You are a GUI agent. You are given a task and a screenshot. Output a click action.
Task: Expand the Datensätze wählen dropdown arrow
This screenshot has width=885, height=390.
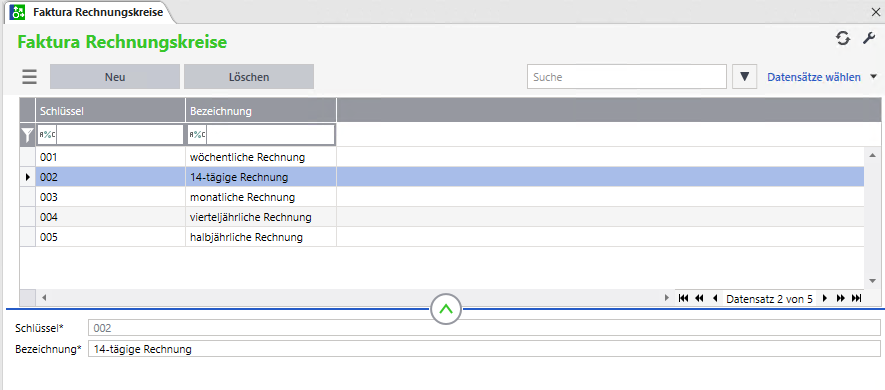point(874,77)
